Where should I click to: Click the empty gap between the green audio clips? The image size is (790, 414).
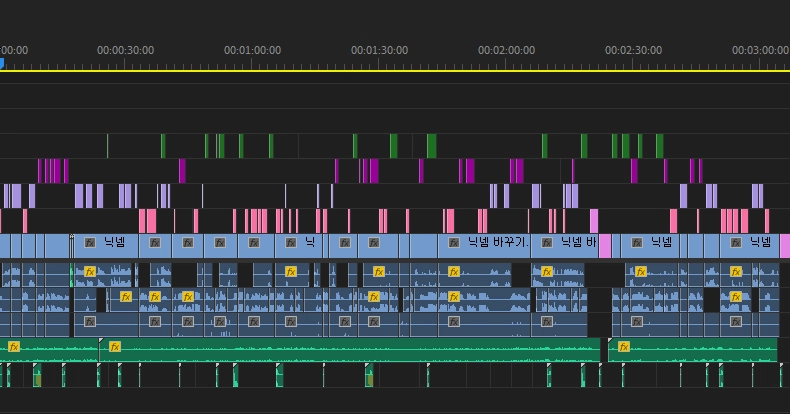point(604,349)
